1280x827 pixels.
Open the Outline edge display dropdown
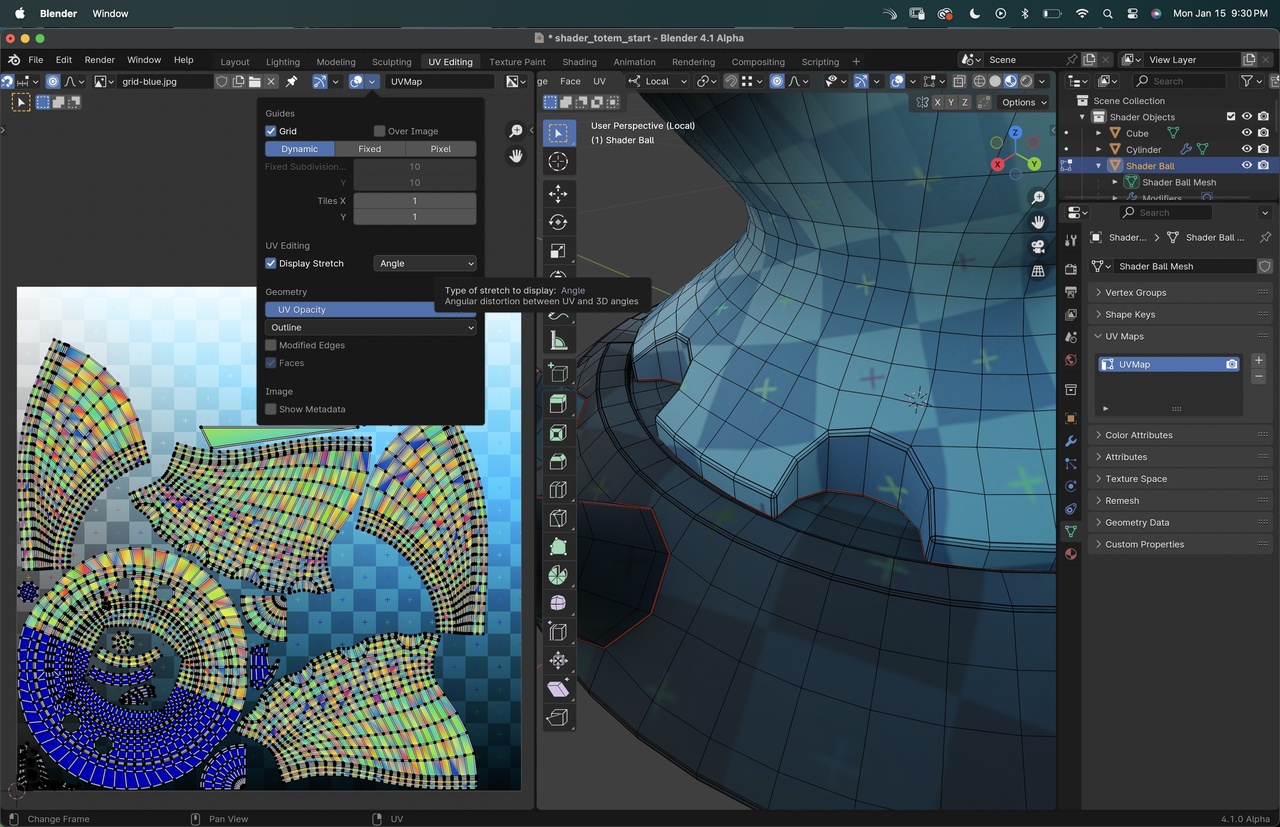[370, 327]
